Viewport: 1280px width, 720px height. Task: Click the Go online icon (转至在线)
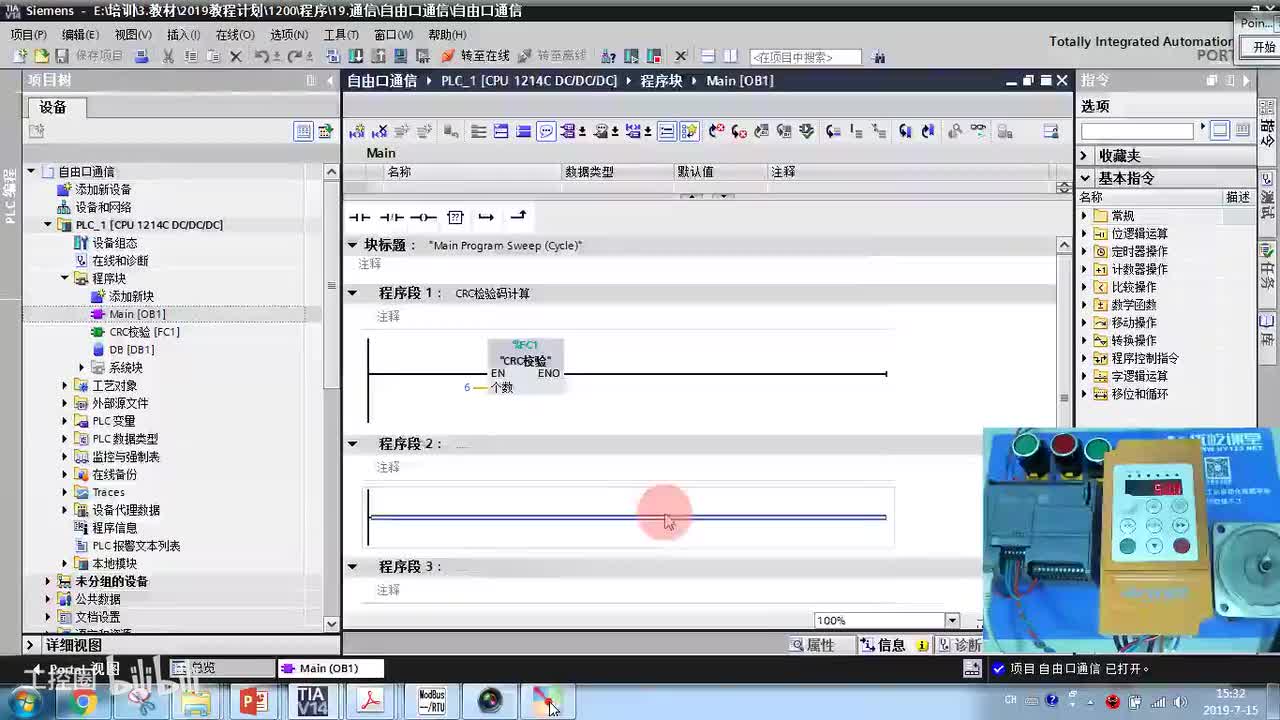(476, 57)
